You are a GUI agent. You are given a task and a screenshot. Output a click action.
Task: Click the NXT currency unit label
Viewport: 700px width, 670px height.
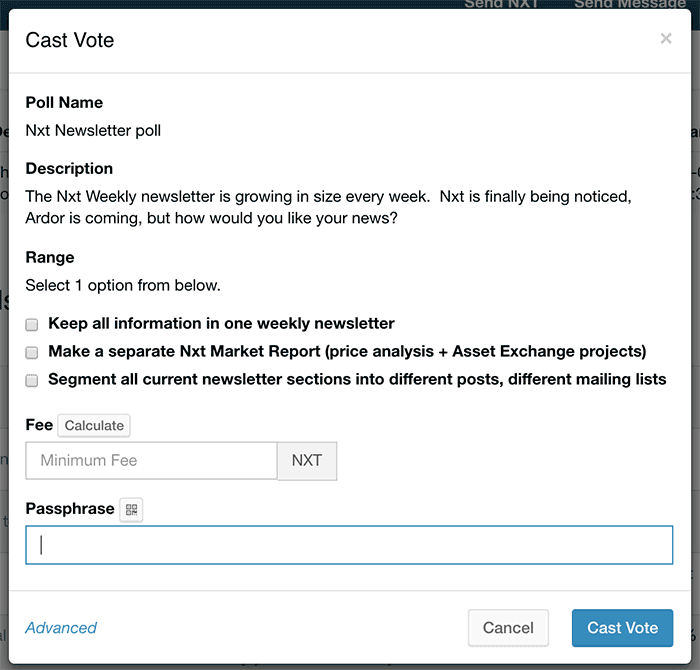click(307, 461)
